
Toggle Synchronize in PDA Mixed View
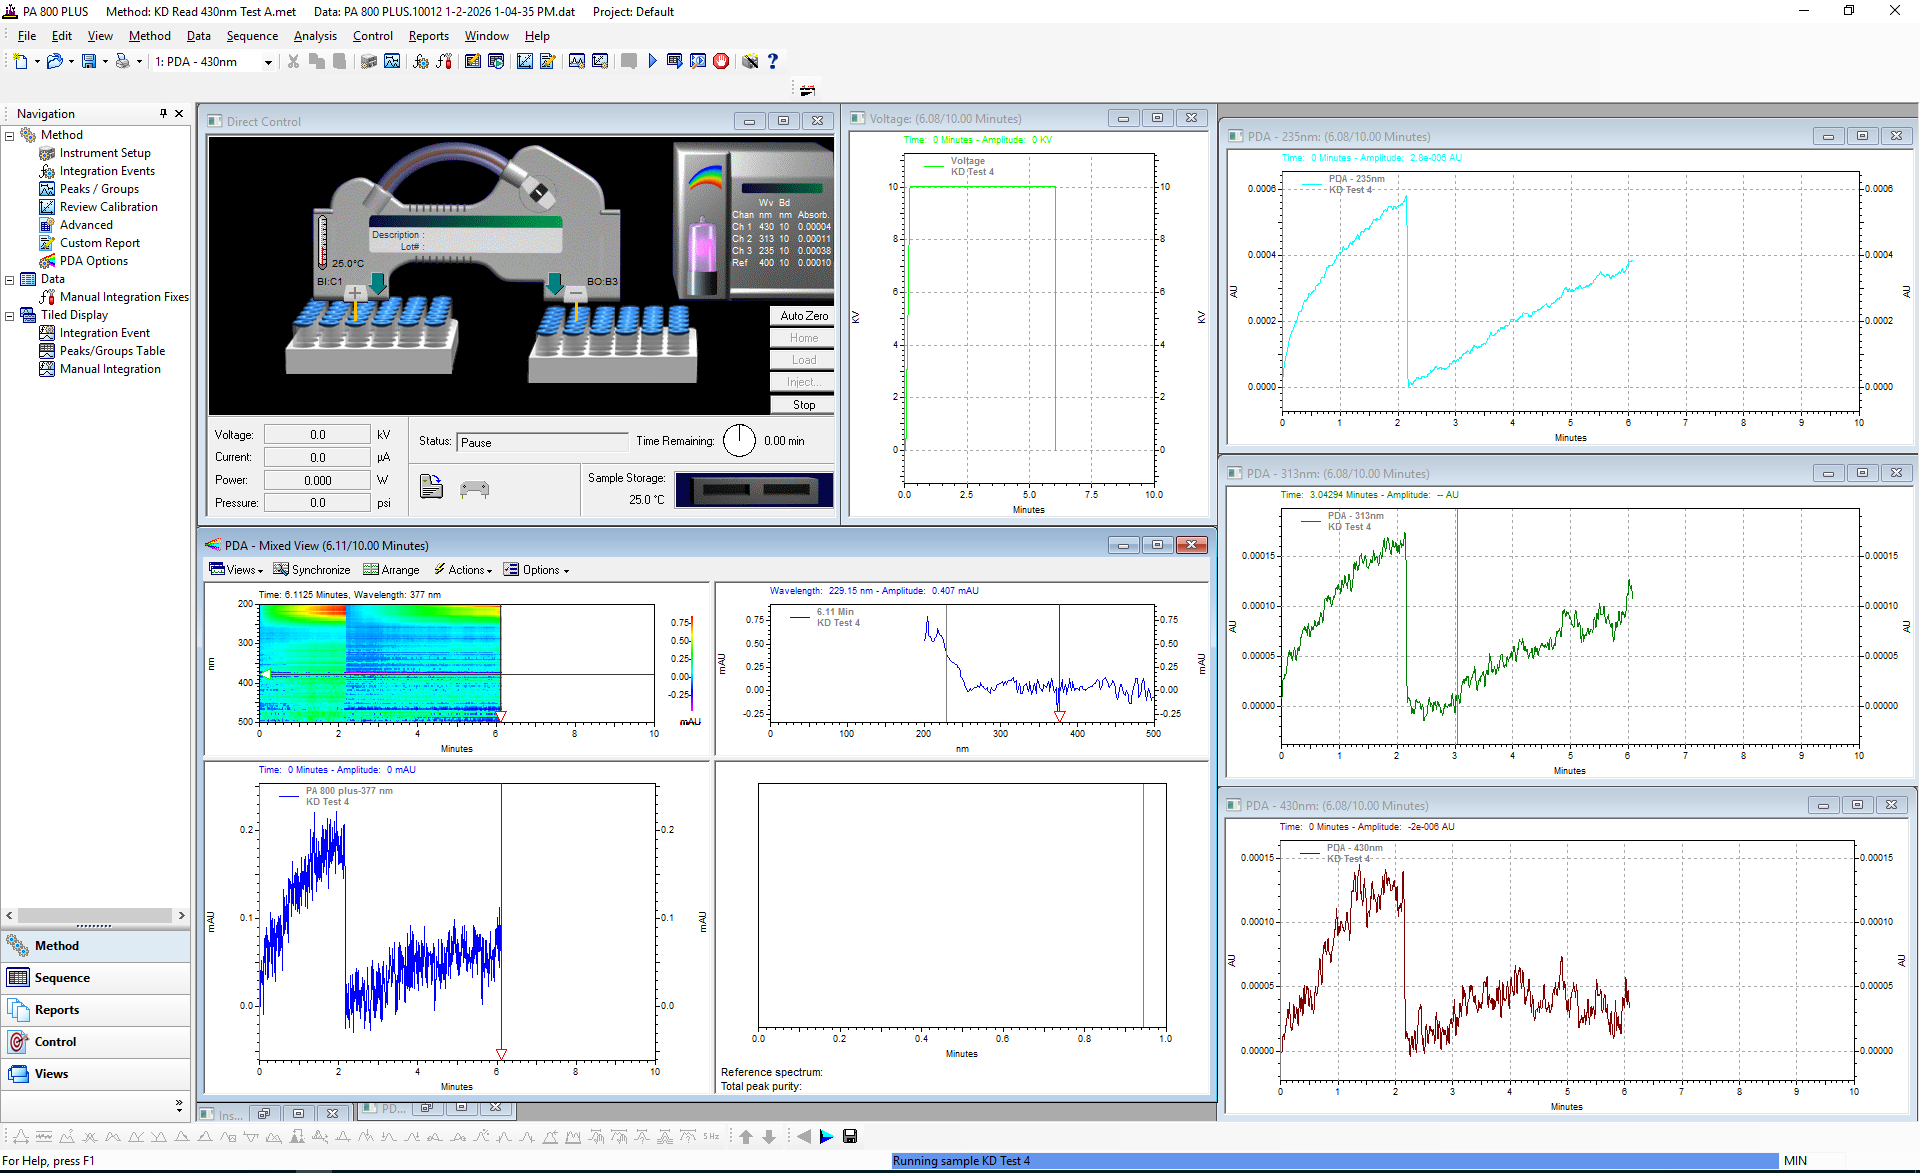pyautogui.click(x=312, y=570)
